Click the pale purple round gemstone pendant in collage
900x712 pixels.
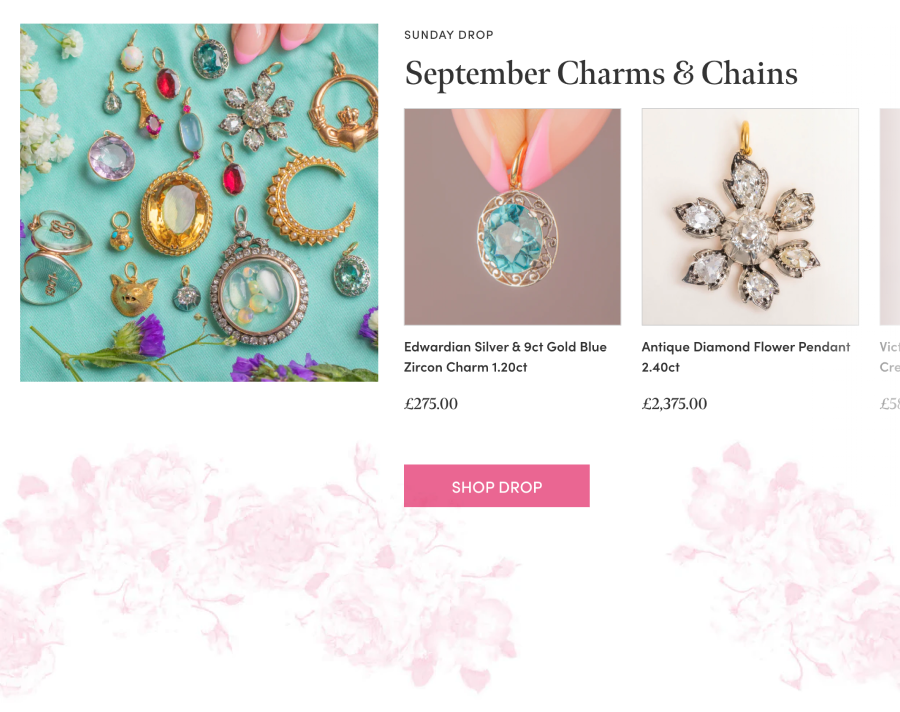pos(112,157)
